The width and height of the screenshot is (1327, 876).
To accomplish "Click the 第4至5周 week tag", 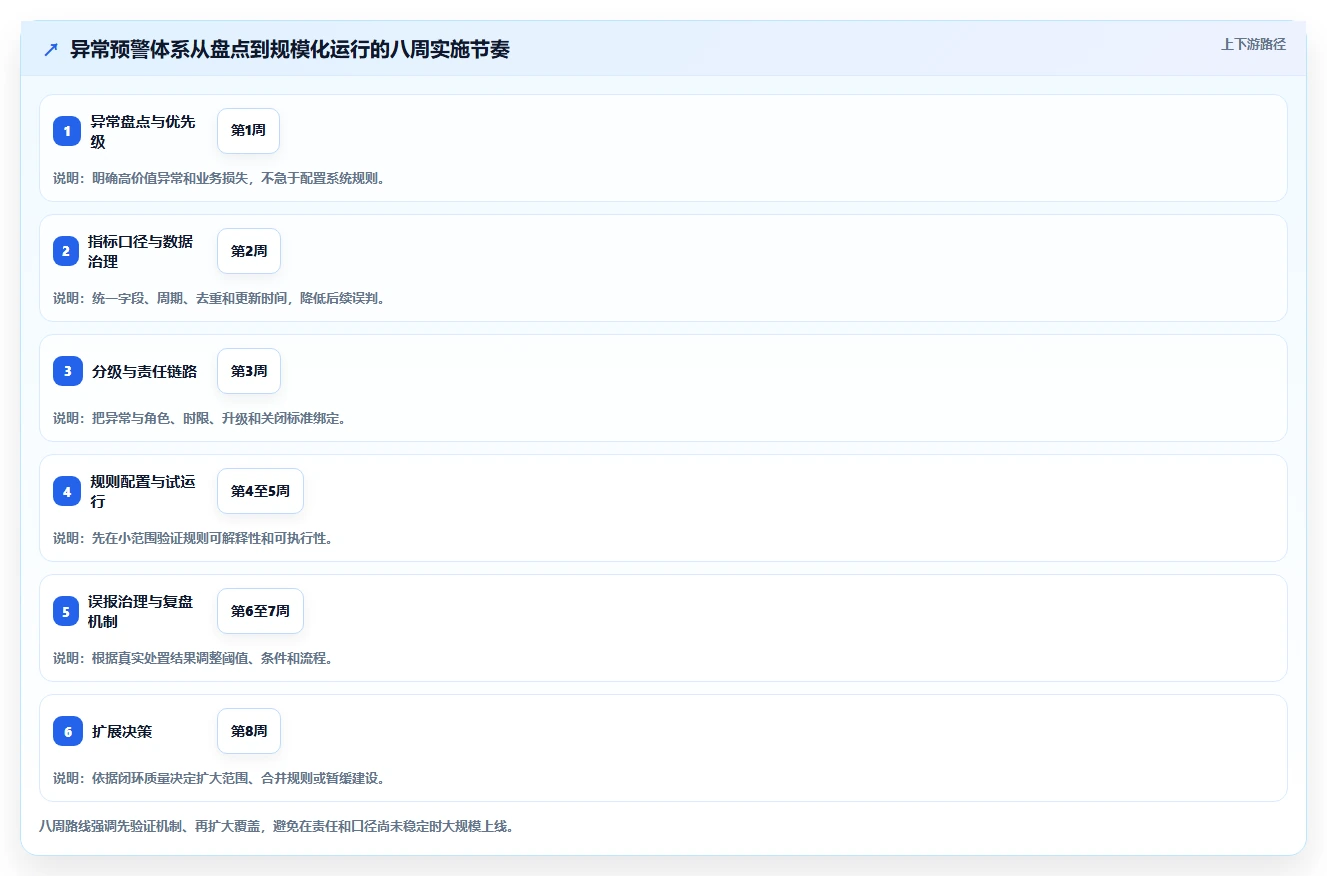I will pyautogui.click(x=260, y=491).
